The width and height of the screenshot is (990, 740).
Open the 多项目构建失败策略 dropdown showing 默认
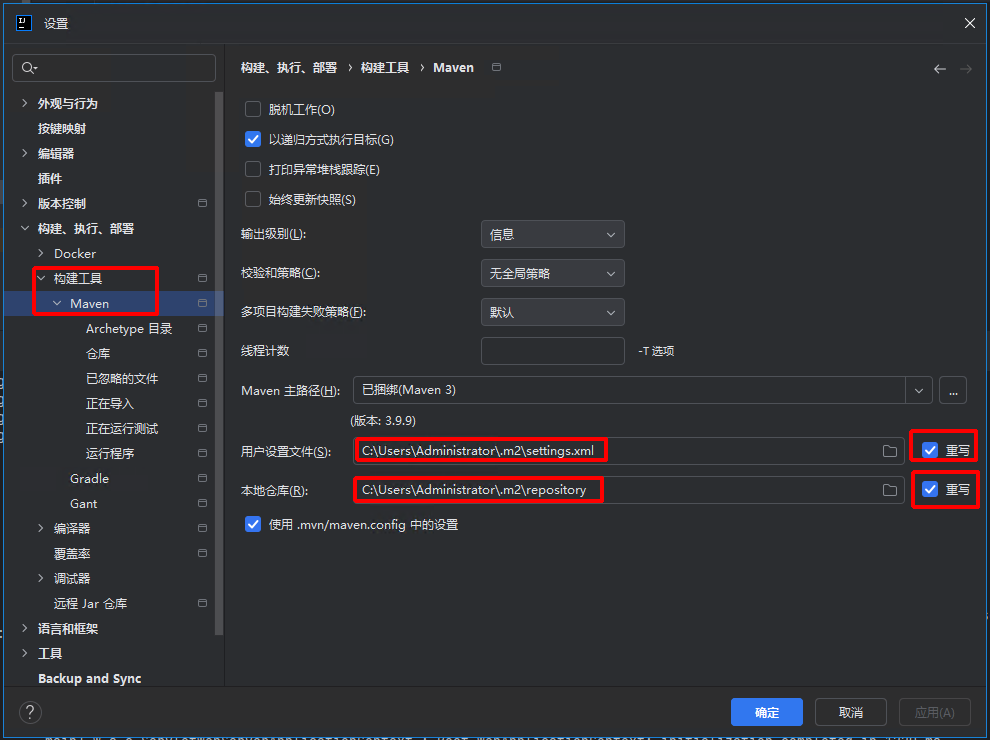click(552, 313)
